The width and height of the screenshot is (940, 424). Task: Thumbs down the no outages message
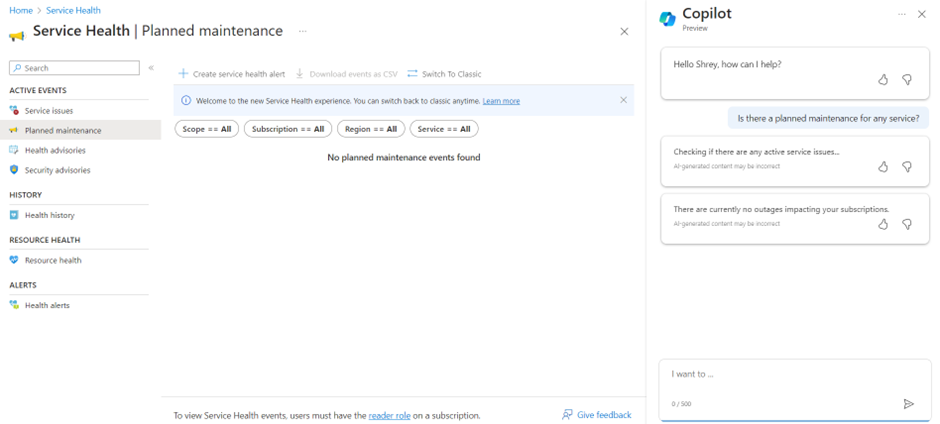pos(907,224)
